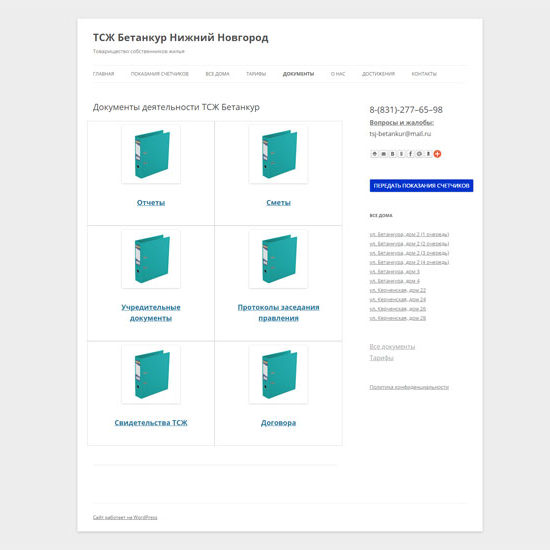Open the Главная menu item

pyautogui.click(x=103, y=74)
